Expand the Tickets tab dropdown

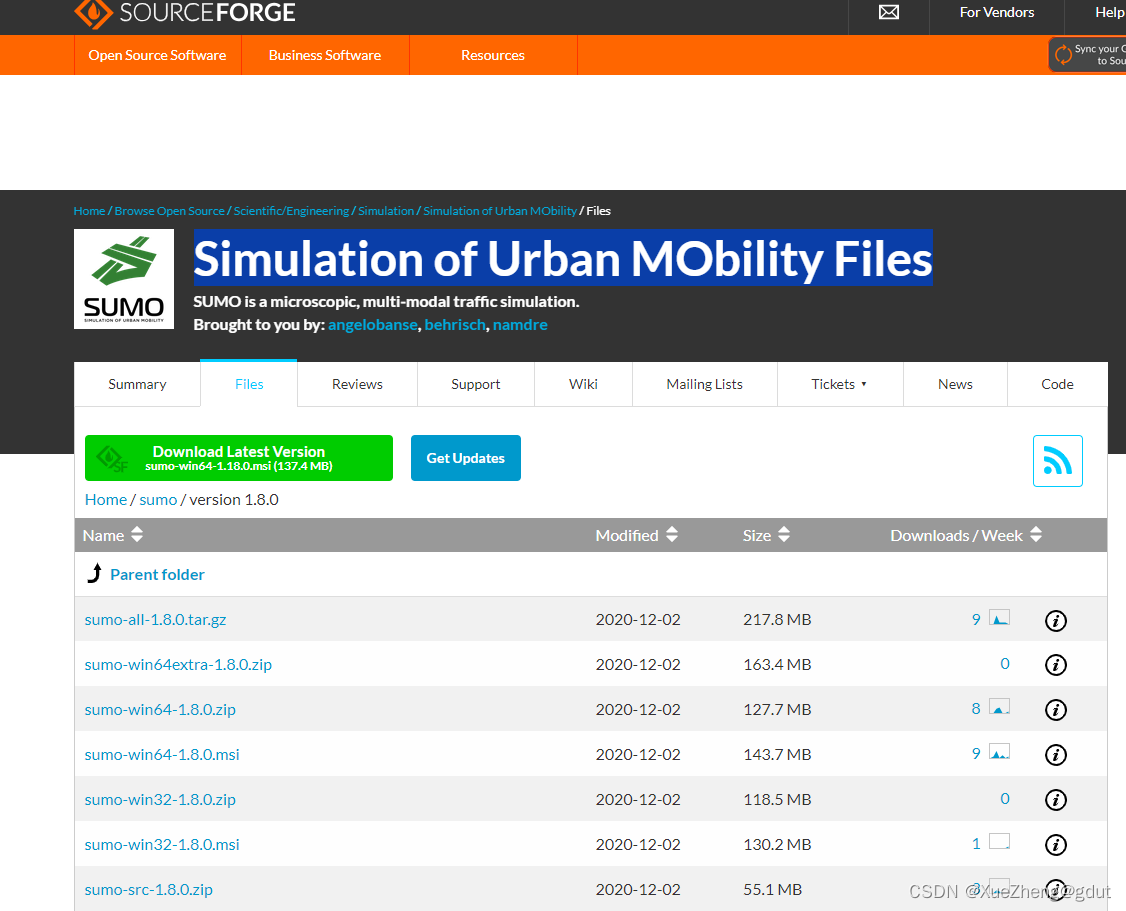(839, 384)
